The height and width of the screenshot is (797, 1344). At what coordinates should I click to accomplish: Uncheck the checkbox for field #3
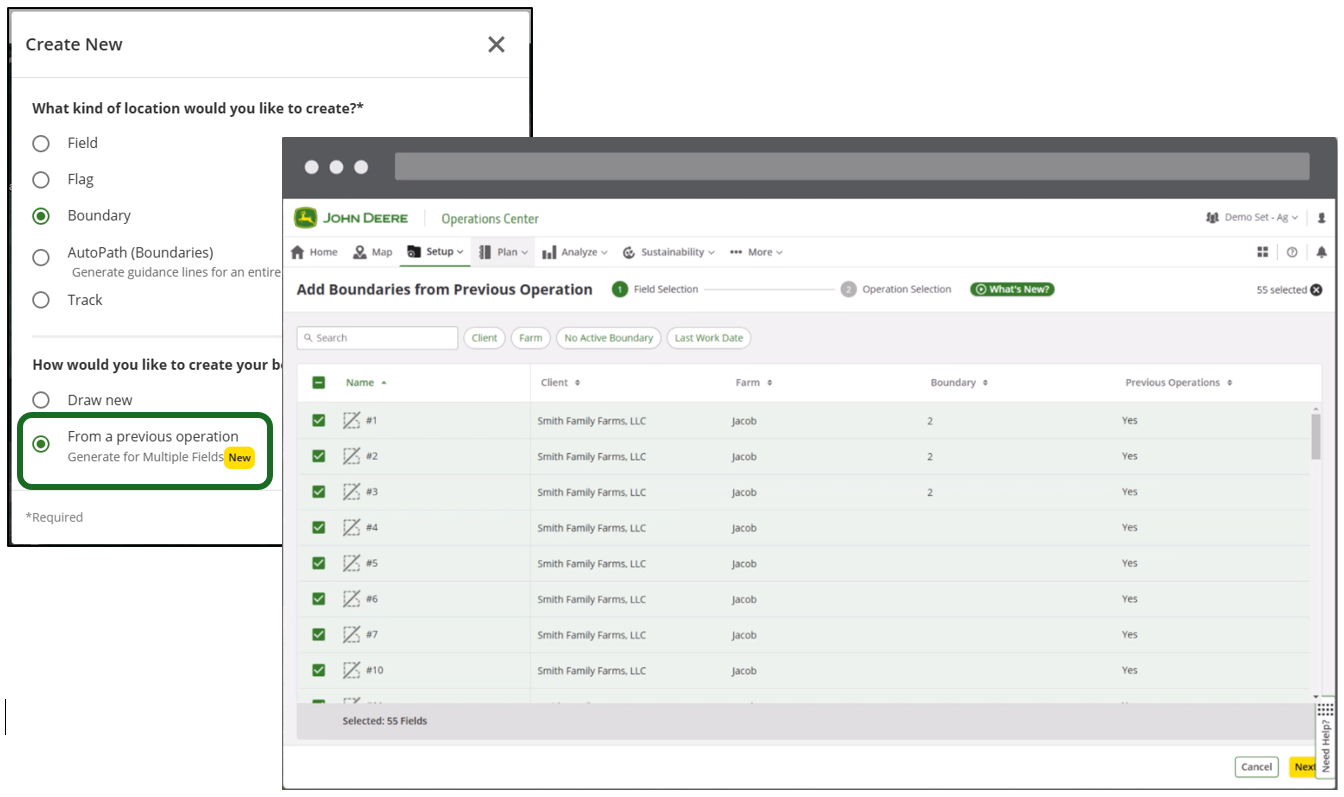319,492
